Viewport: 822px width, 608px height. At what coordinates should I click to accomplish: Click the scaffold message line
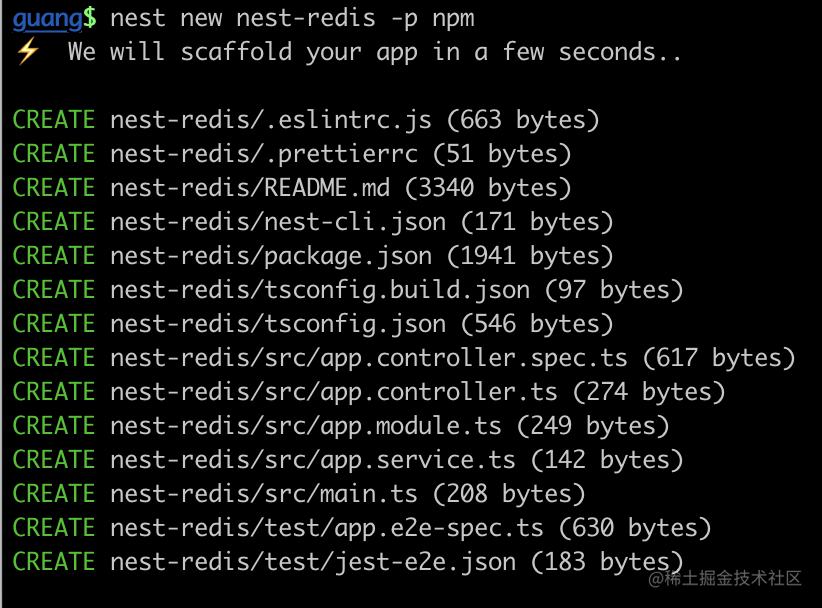point(375,52)
